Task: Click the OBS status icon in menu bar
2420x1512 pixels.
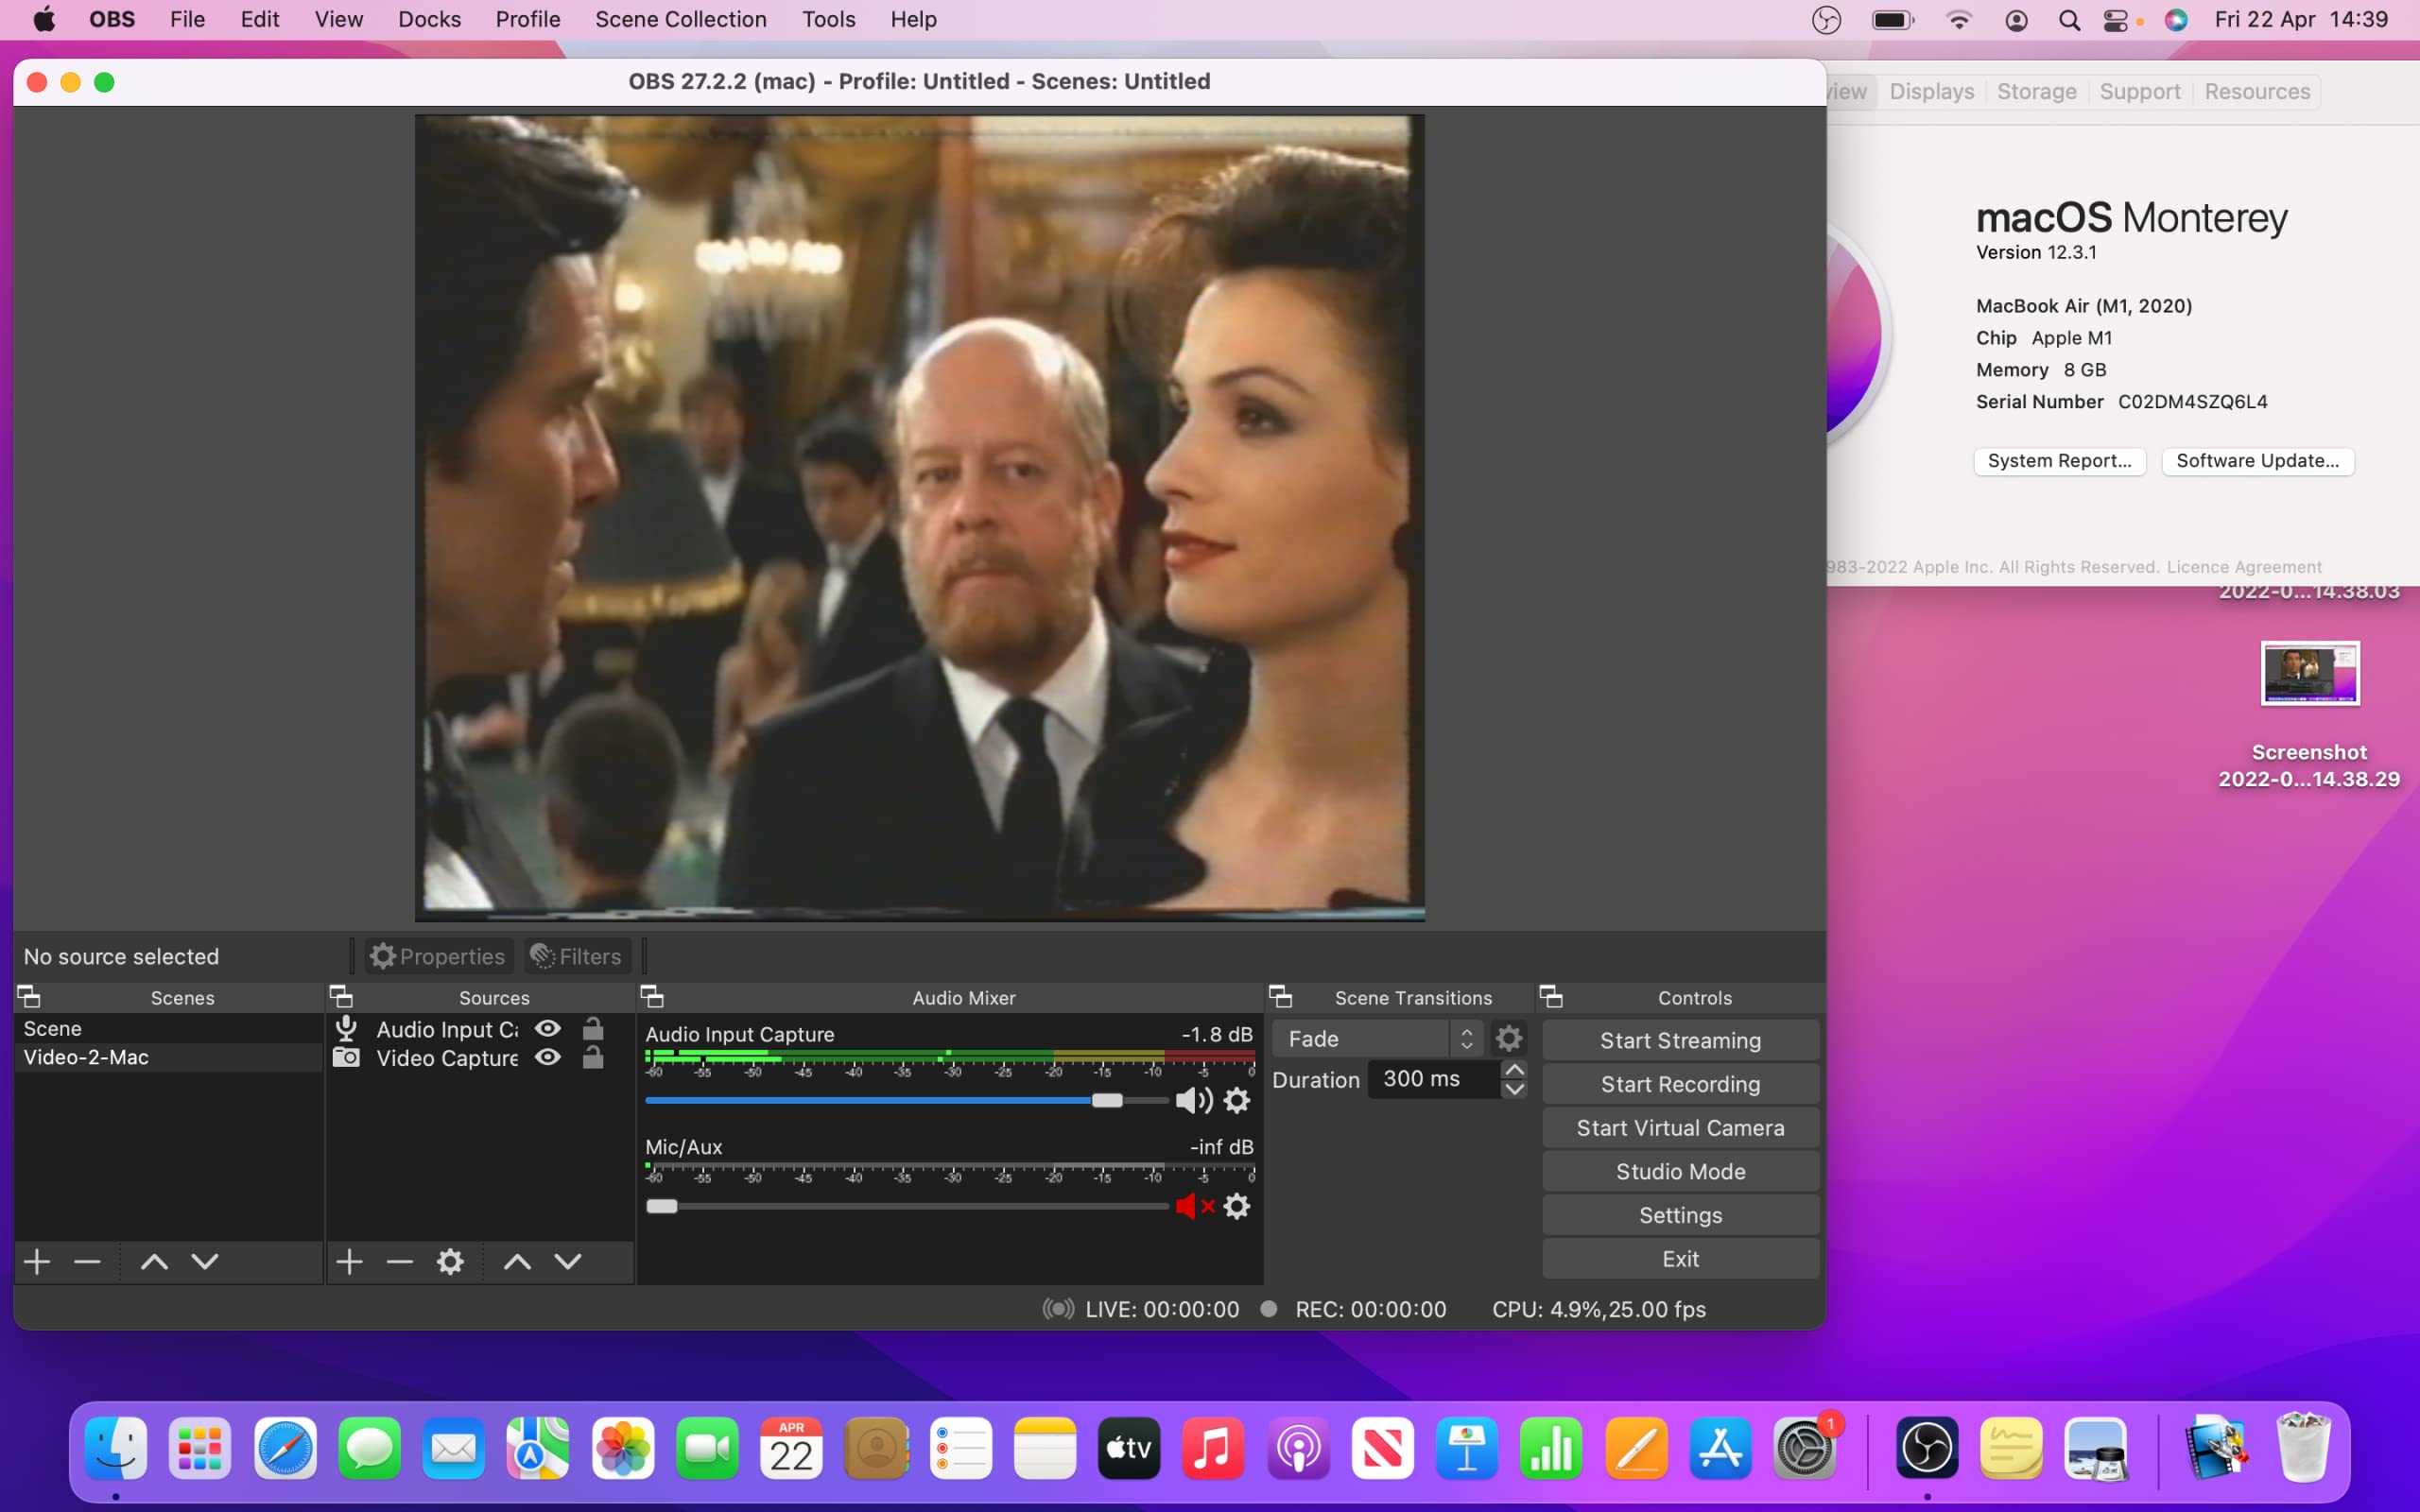Action: [x=1826, y=20]
